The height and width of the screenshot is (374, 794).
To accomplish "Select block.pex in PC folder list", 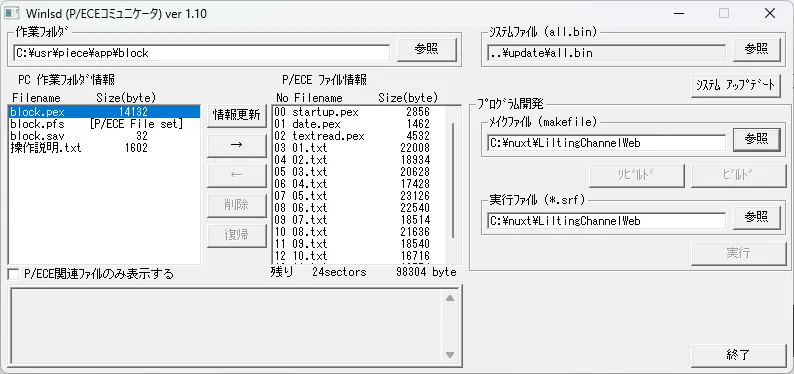I will [104, 112].
